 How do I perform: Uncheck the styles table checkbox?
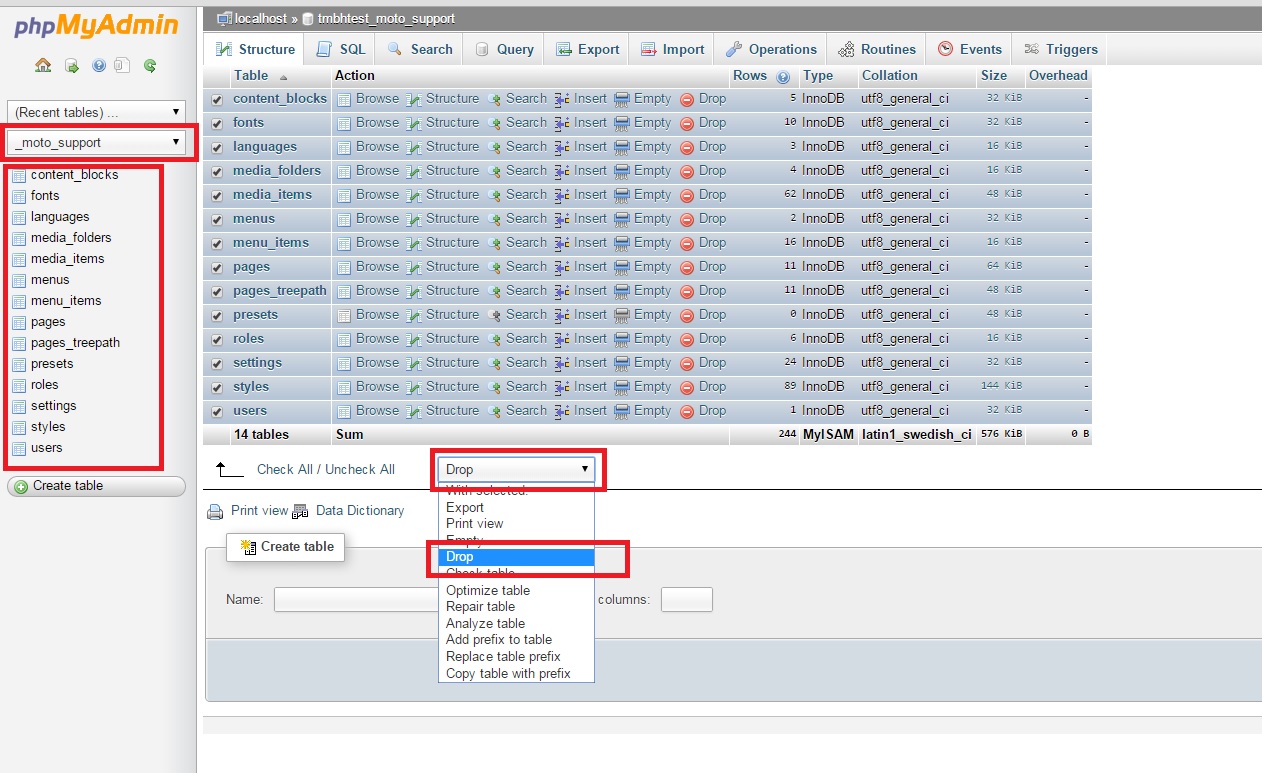tap(217, 387)
